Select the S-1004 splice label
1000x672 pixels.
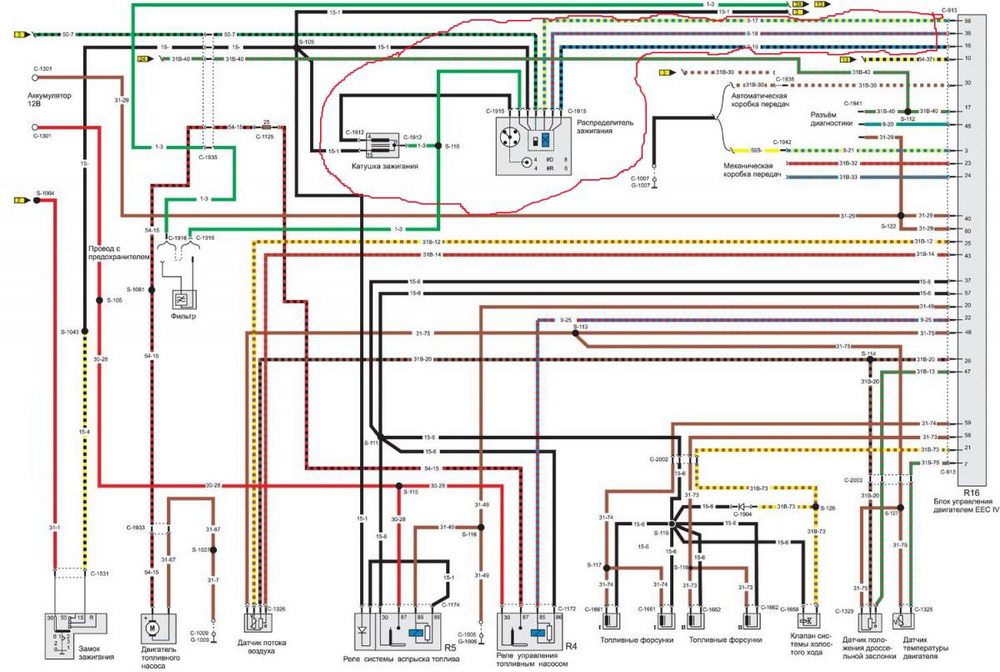(x=45, y=193)
